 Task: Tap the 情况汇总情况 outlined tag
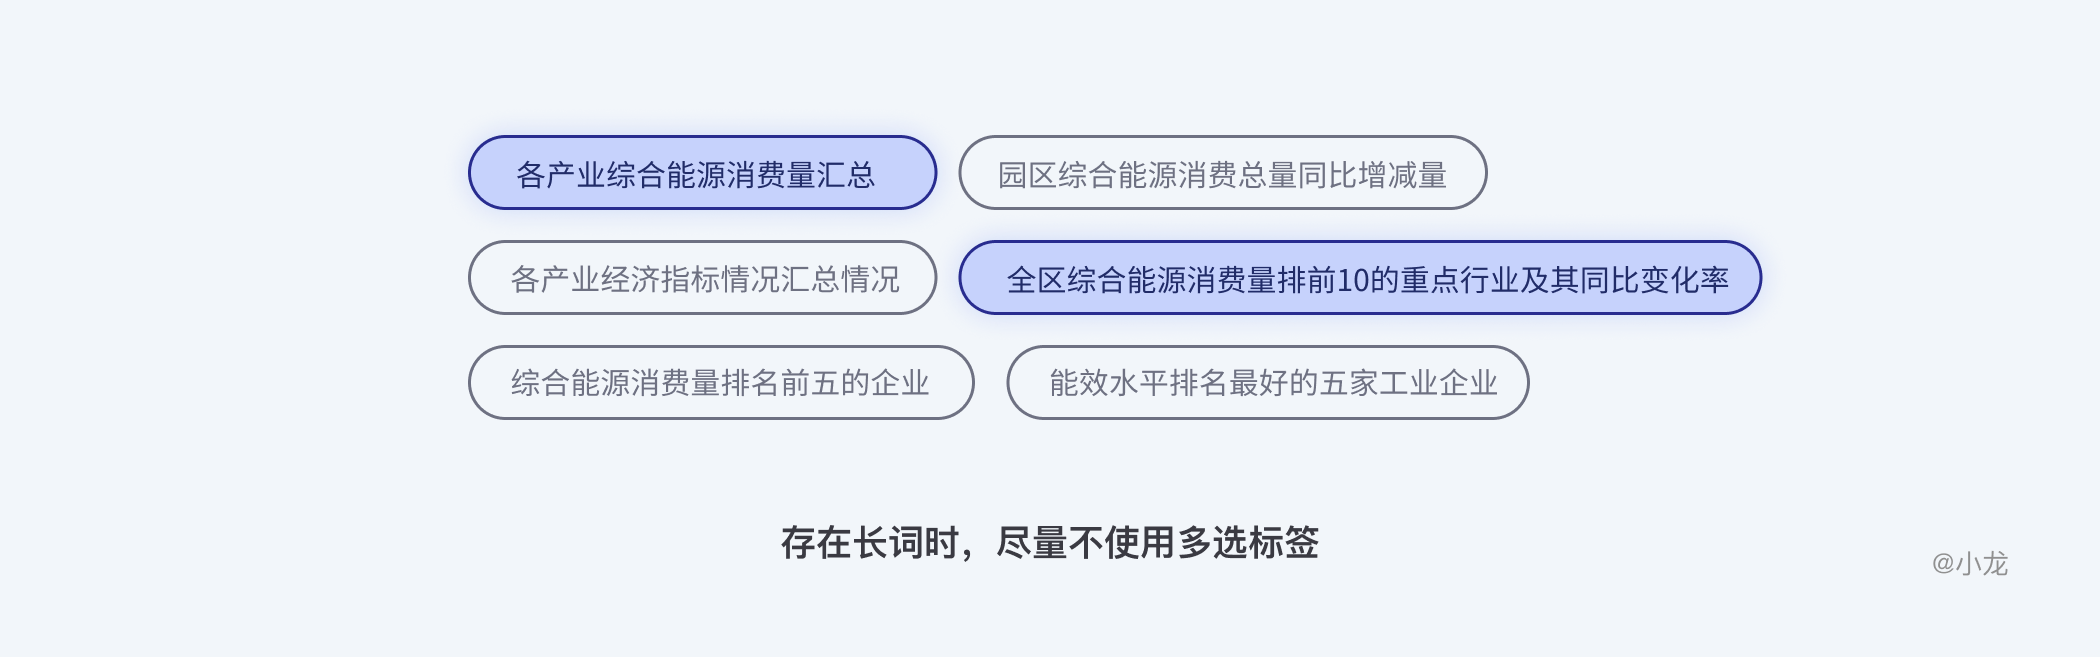click(x=702, y=278)
